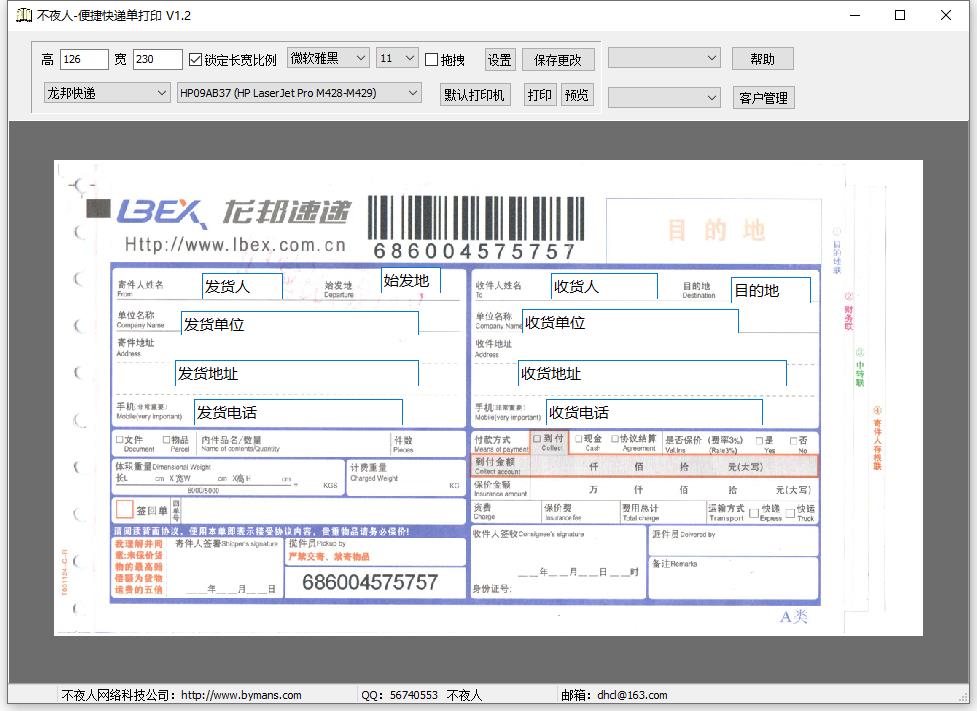Screen dimensions: 977x711
Task: Open the 预览 preview button
Action: tap(577, 95)
